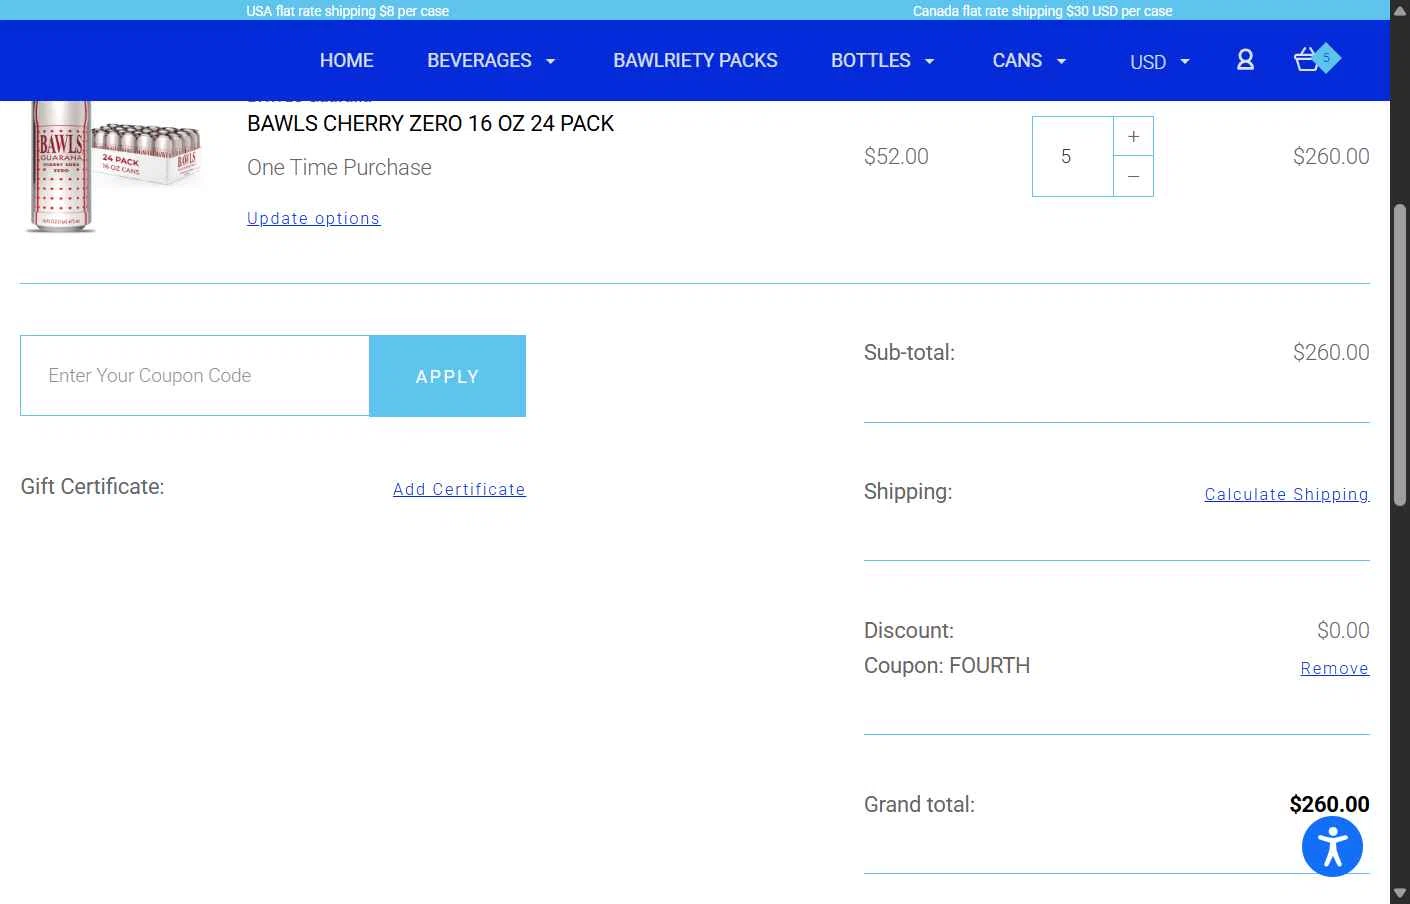Select the Canada flat rate shipping banner text
This screenshot has height=904, width=1410.
[1042, 11]
